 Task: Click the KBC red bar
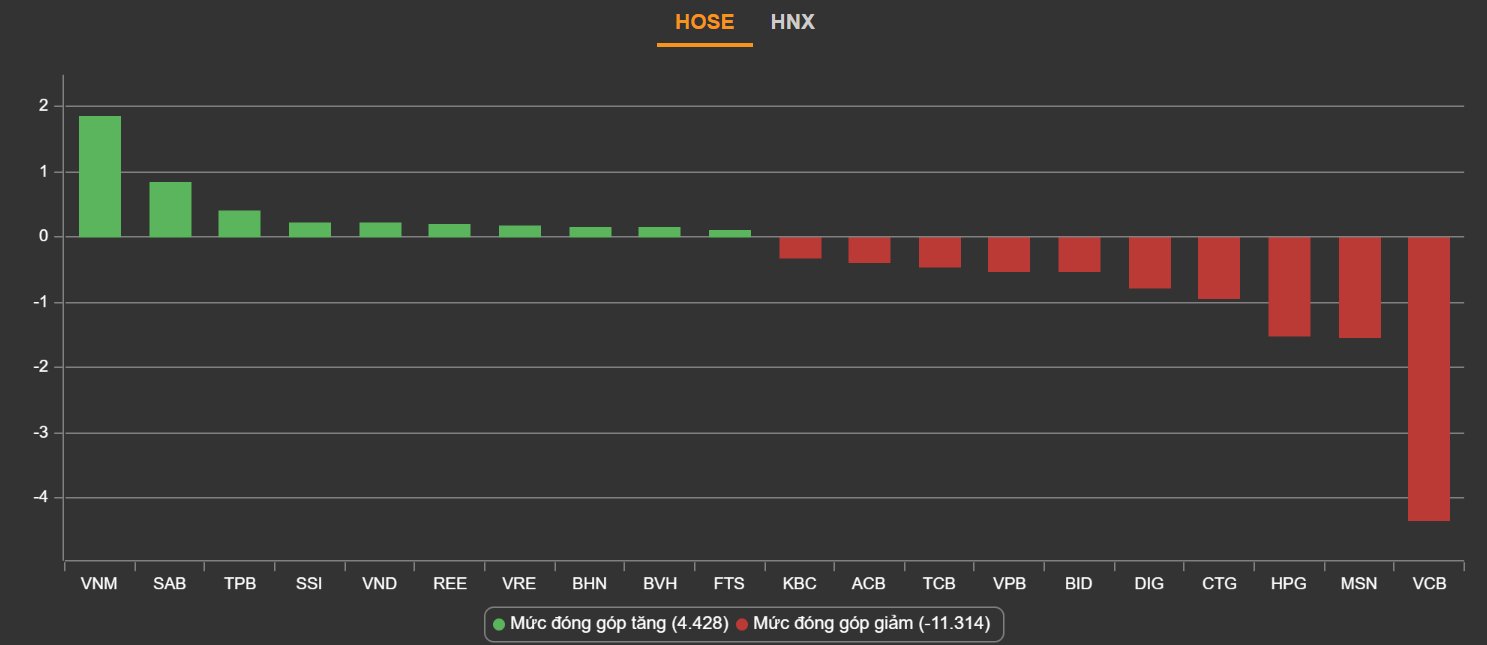pyautogui.click(x=800, y=248)
